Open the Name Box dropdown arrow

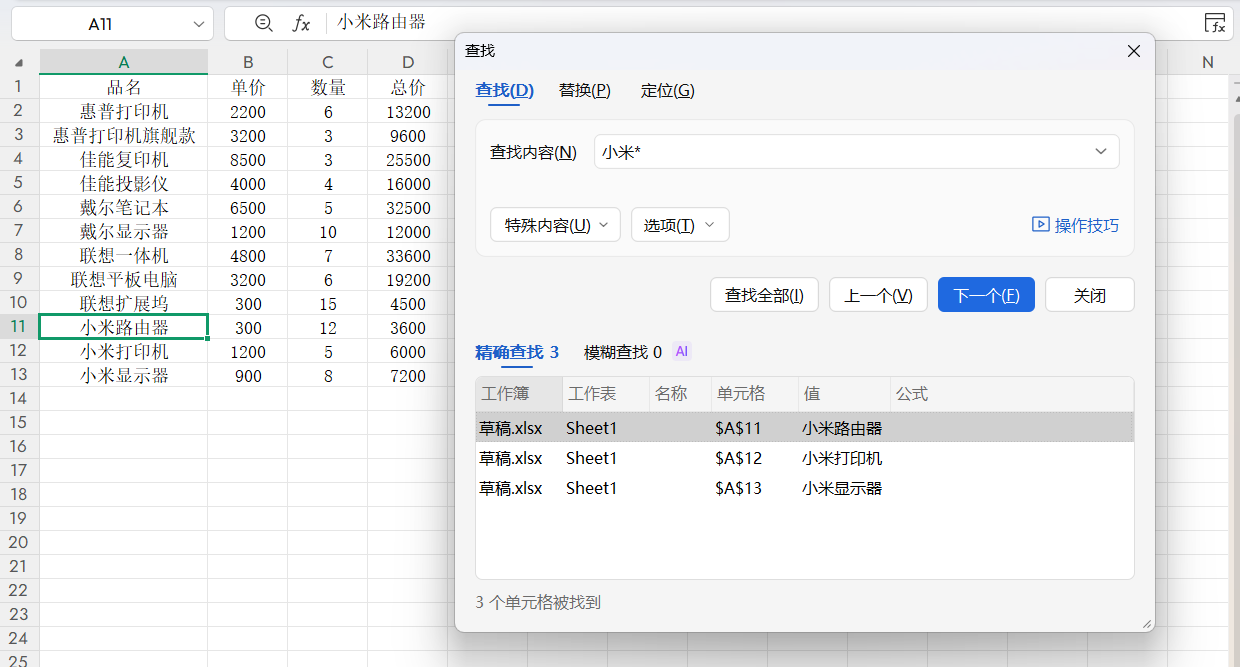point(197,24)
